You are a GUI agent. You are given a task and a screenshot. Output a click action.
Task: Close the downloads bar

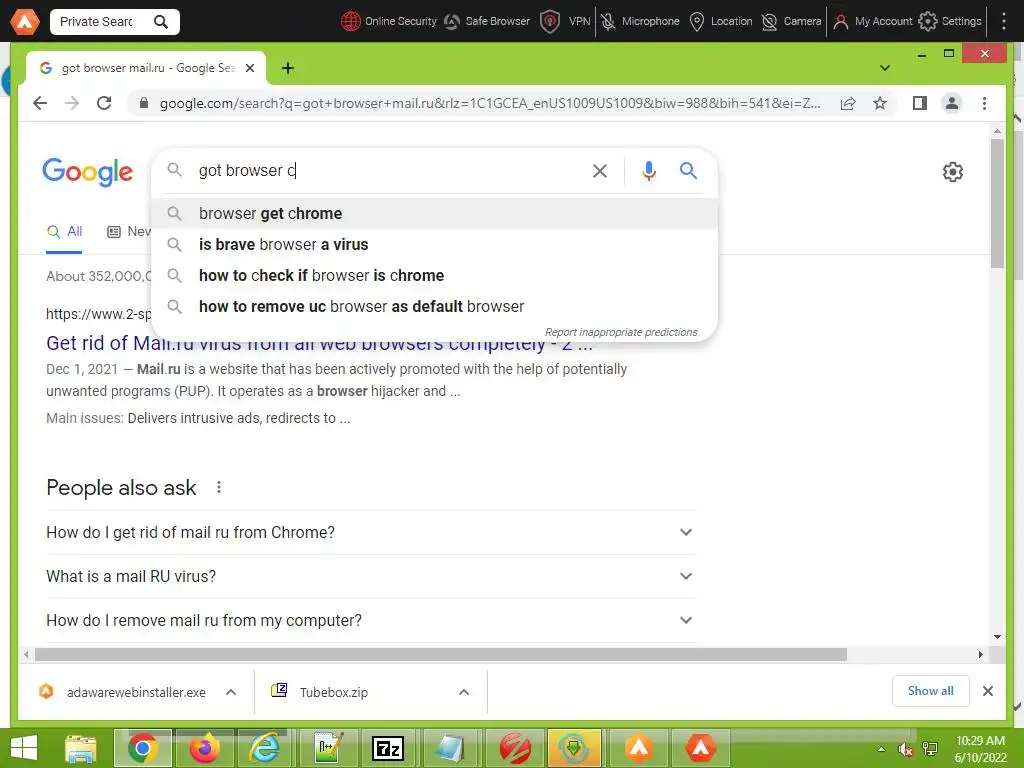coord(988,691)
